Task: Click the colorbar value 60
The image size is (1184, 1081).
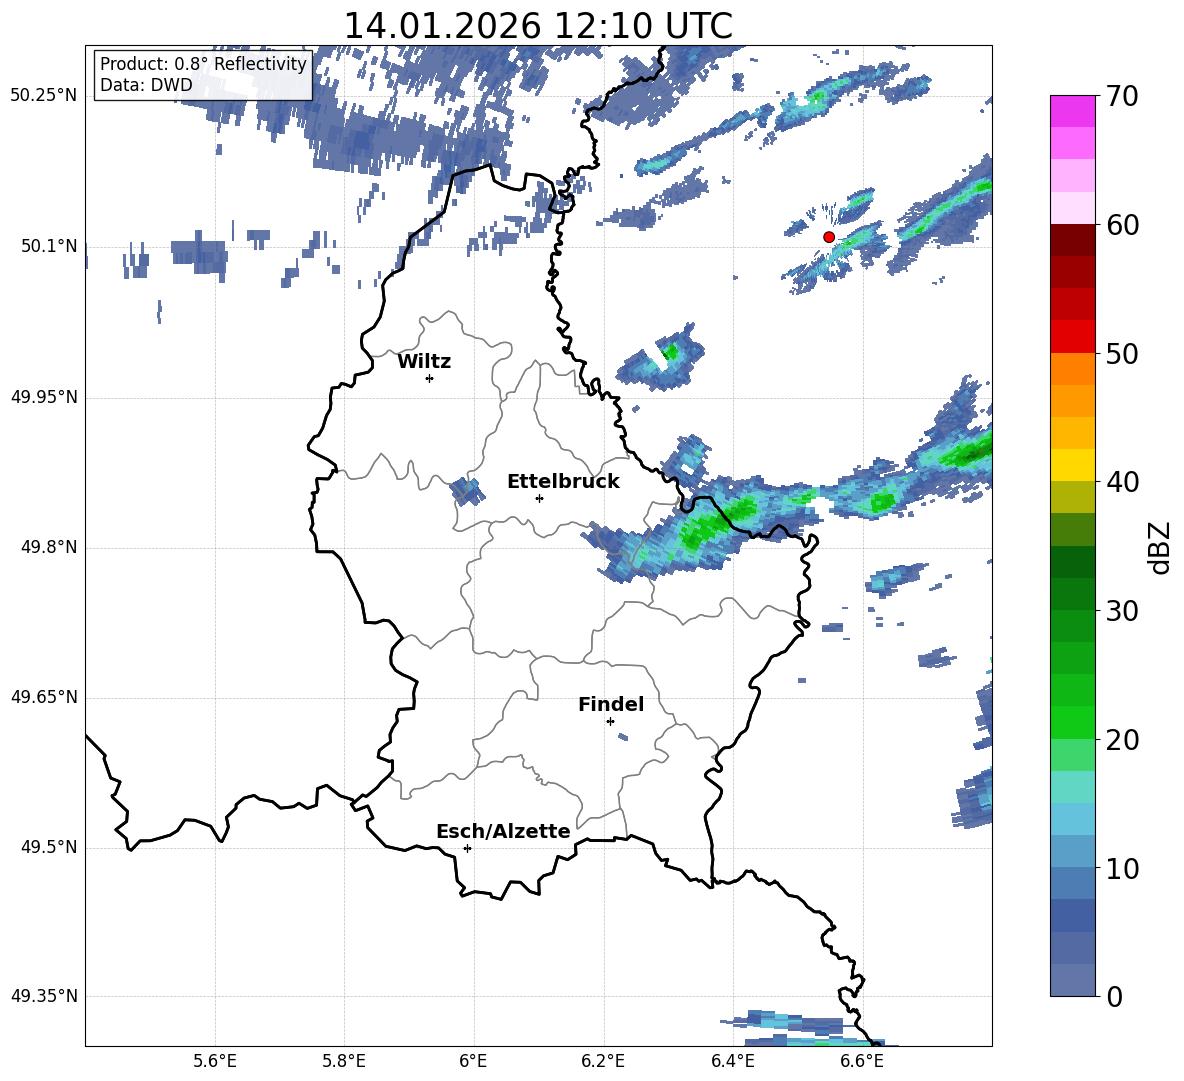Action: point(1122,225)
